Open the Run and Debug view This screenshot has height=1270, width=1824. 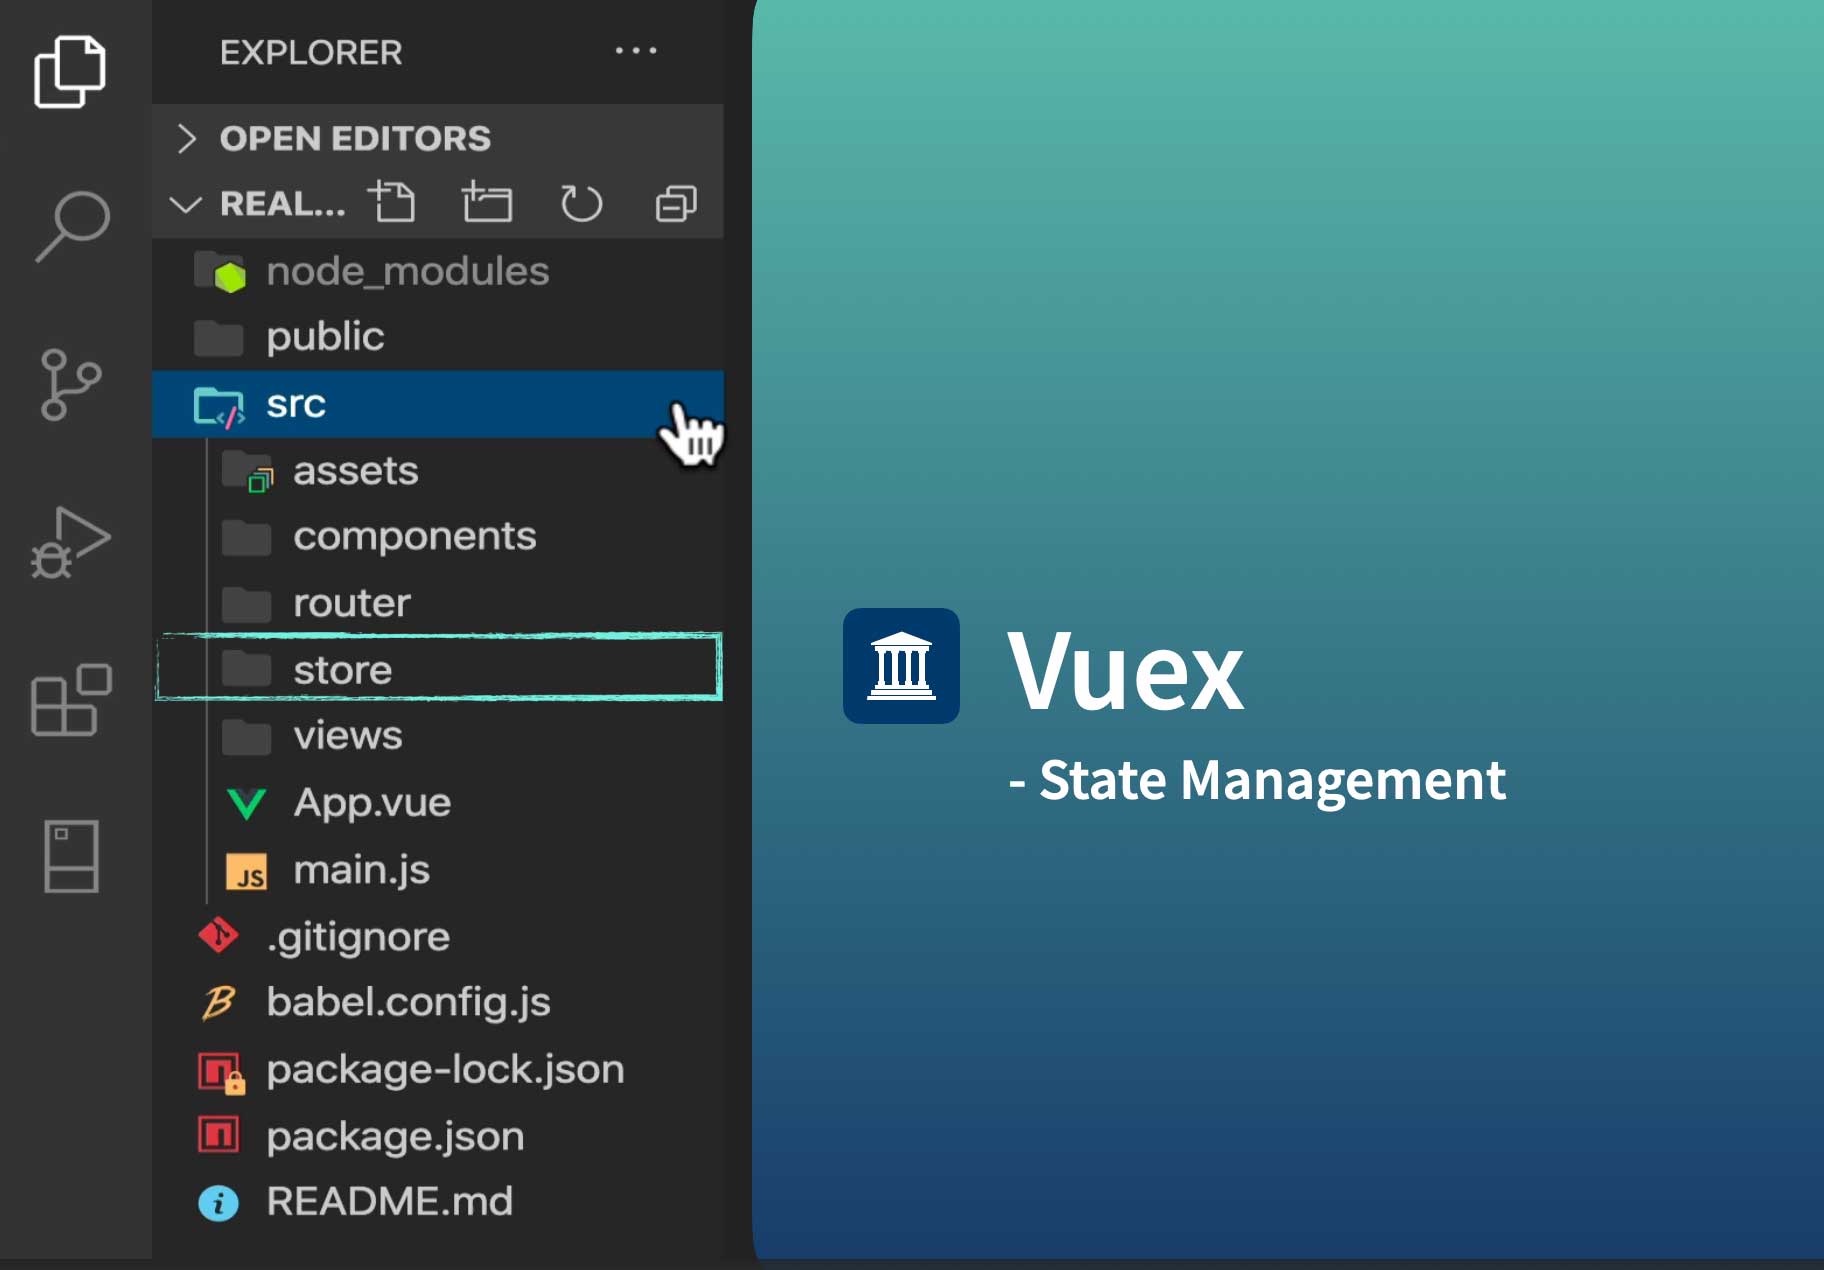[x=70, y=542]
